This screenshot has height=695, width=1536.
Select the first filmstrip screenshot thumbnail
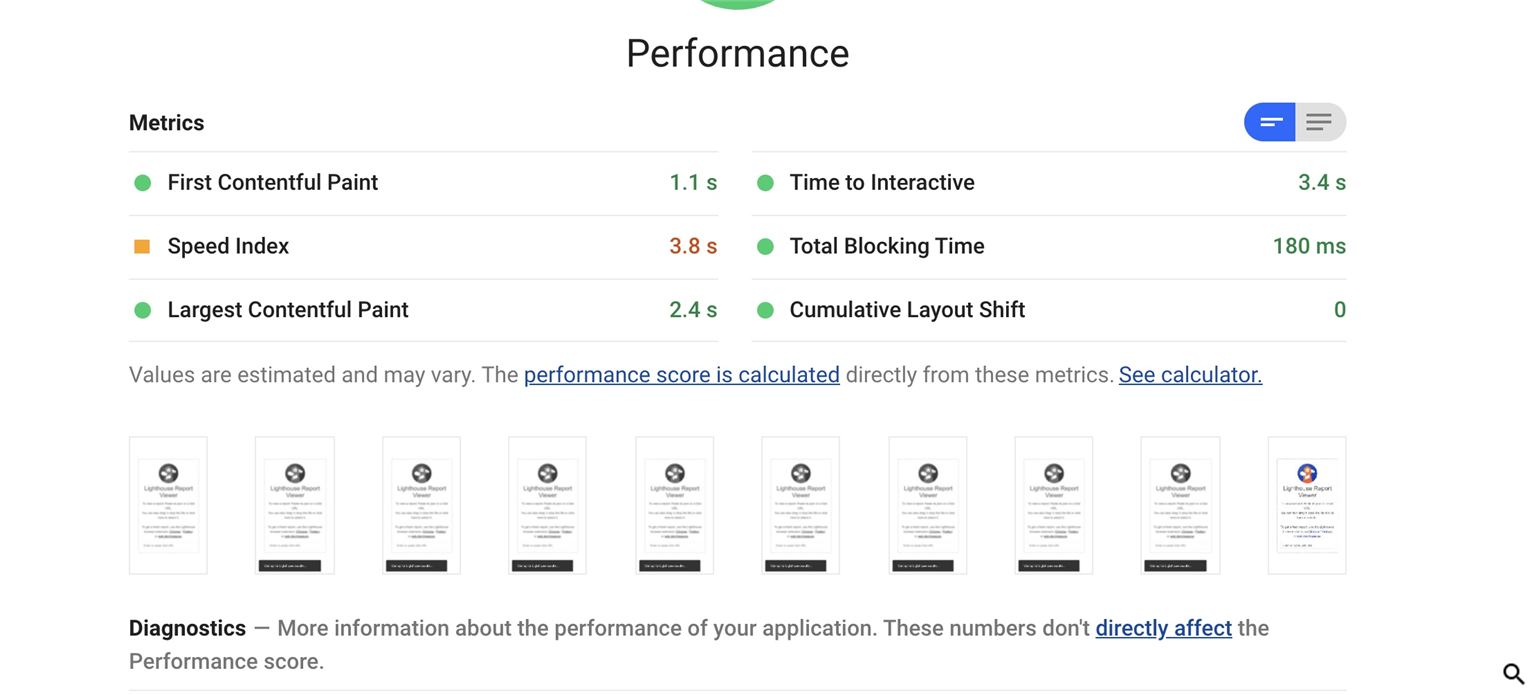pyautogui.click(x=168, y=505)
